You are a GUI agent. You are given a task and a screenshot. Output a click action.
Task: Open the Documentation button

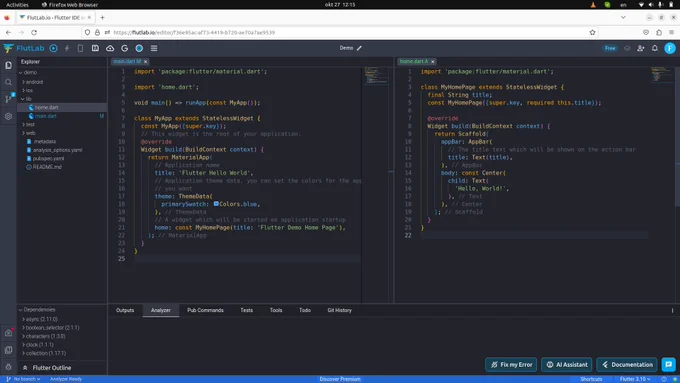(627, 365)
